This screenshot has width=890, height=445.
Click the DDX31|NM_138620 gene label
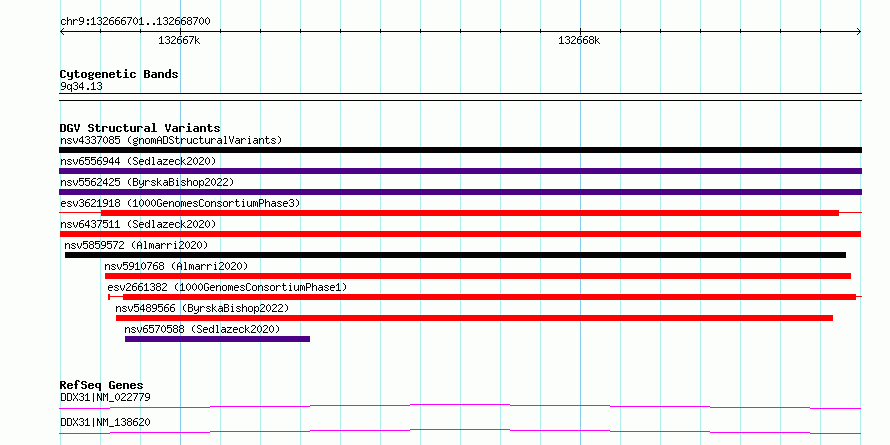pyautogui.click(x=105, y=422)
